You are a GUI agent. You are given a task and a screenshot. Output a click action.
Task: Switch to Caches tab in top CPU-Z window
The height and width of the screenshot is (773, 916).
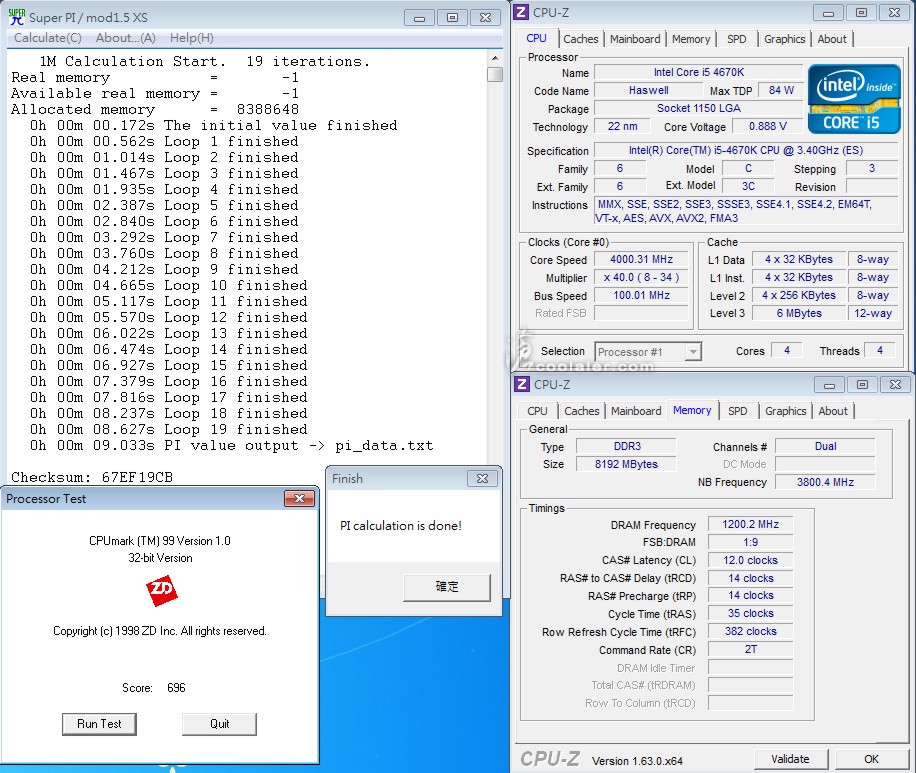[x=581, y=39]
